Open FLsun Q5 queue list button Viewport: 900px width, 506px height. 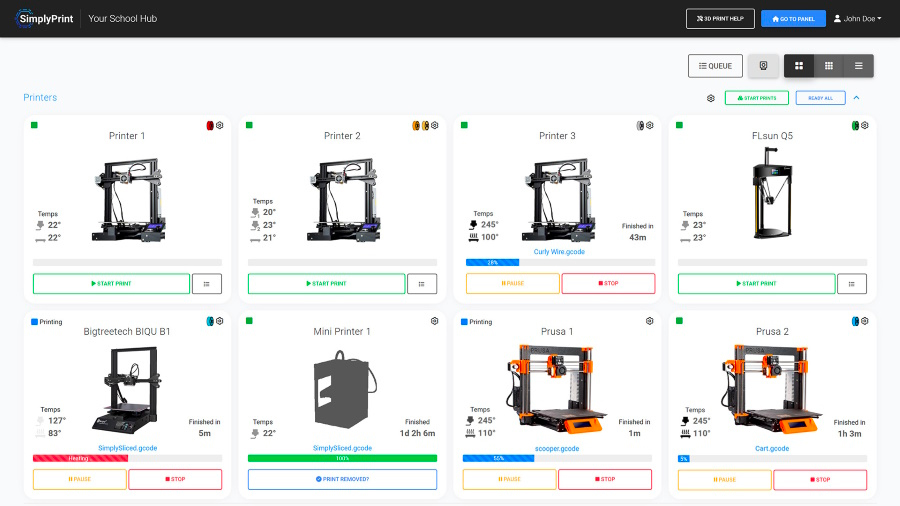852,283
